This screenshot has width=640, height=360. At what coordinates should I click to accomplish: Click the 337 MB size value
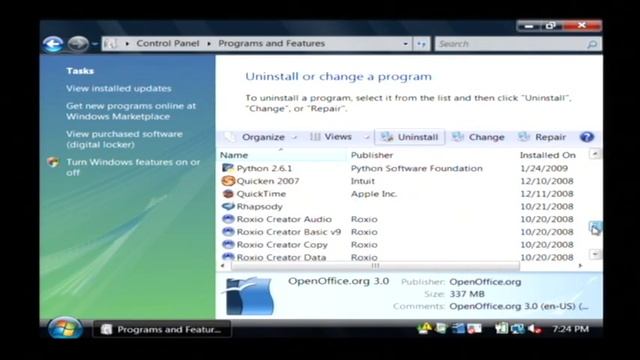coord(467,294)
